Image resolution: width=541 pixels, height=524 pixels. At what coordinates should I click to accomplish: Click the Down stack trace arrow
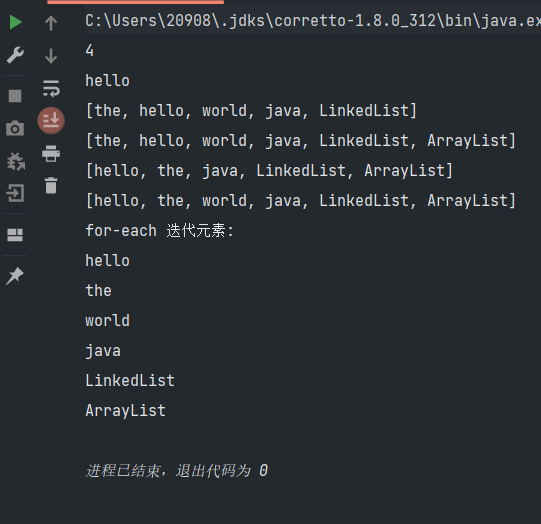[51, 56]
